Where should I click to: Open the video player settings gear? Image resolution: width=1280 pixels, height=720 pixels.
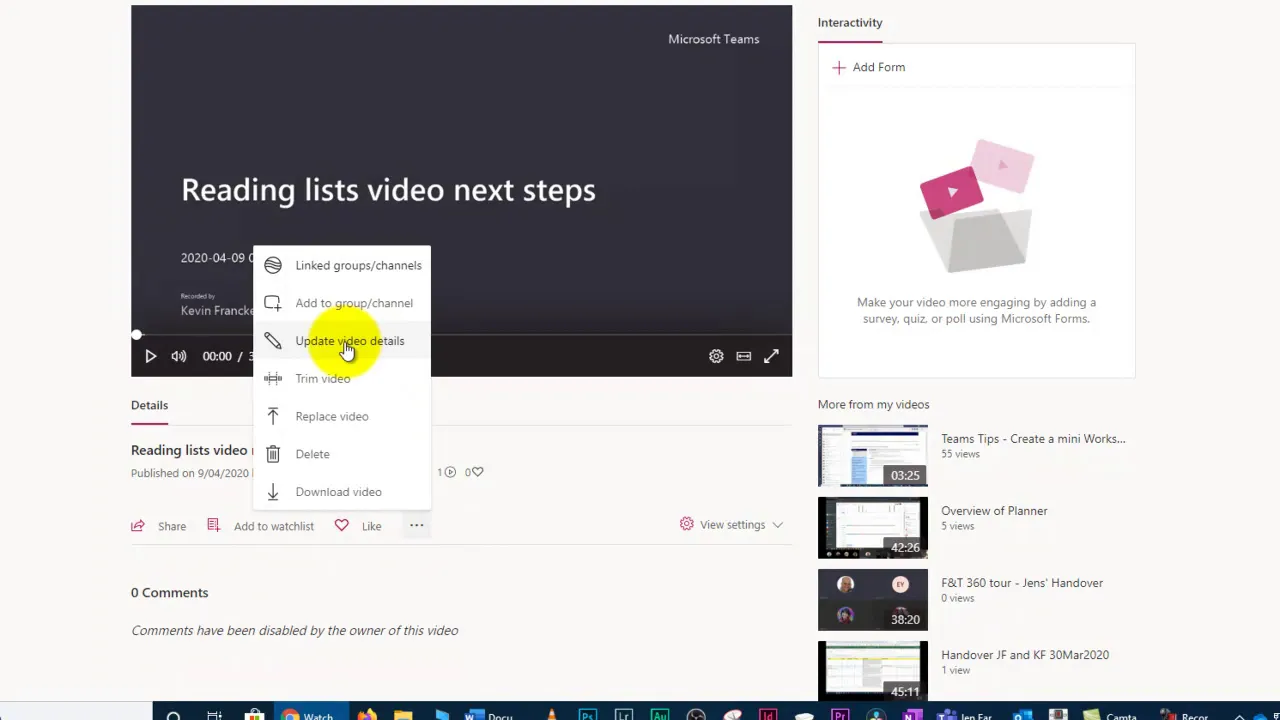point(716,356)
